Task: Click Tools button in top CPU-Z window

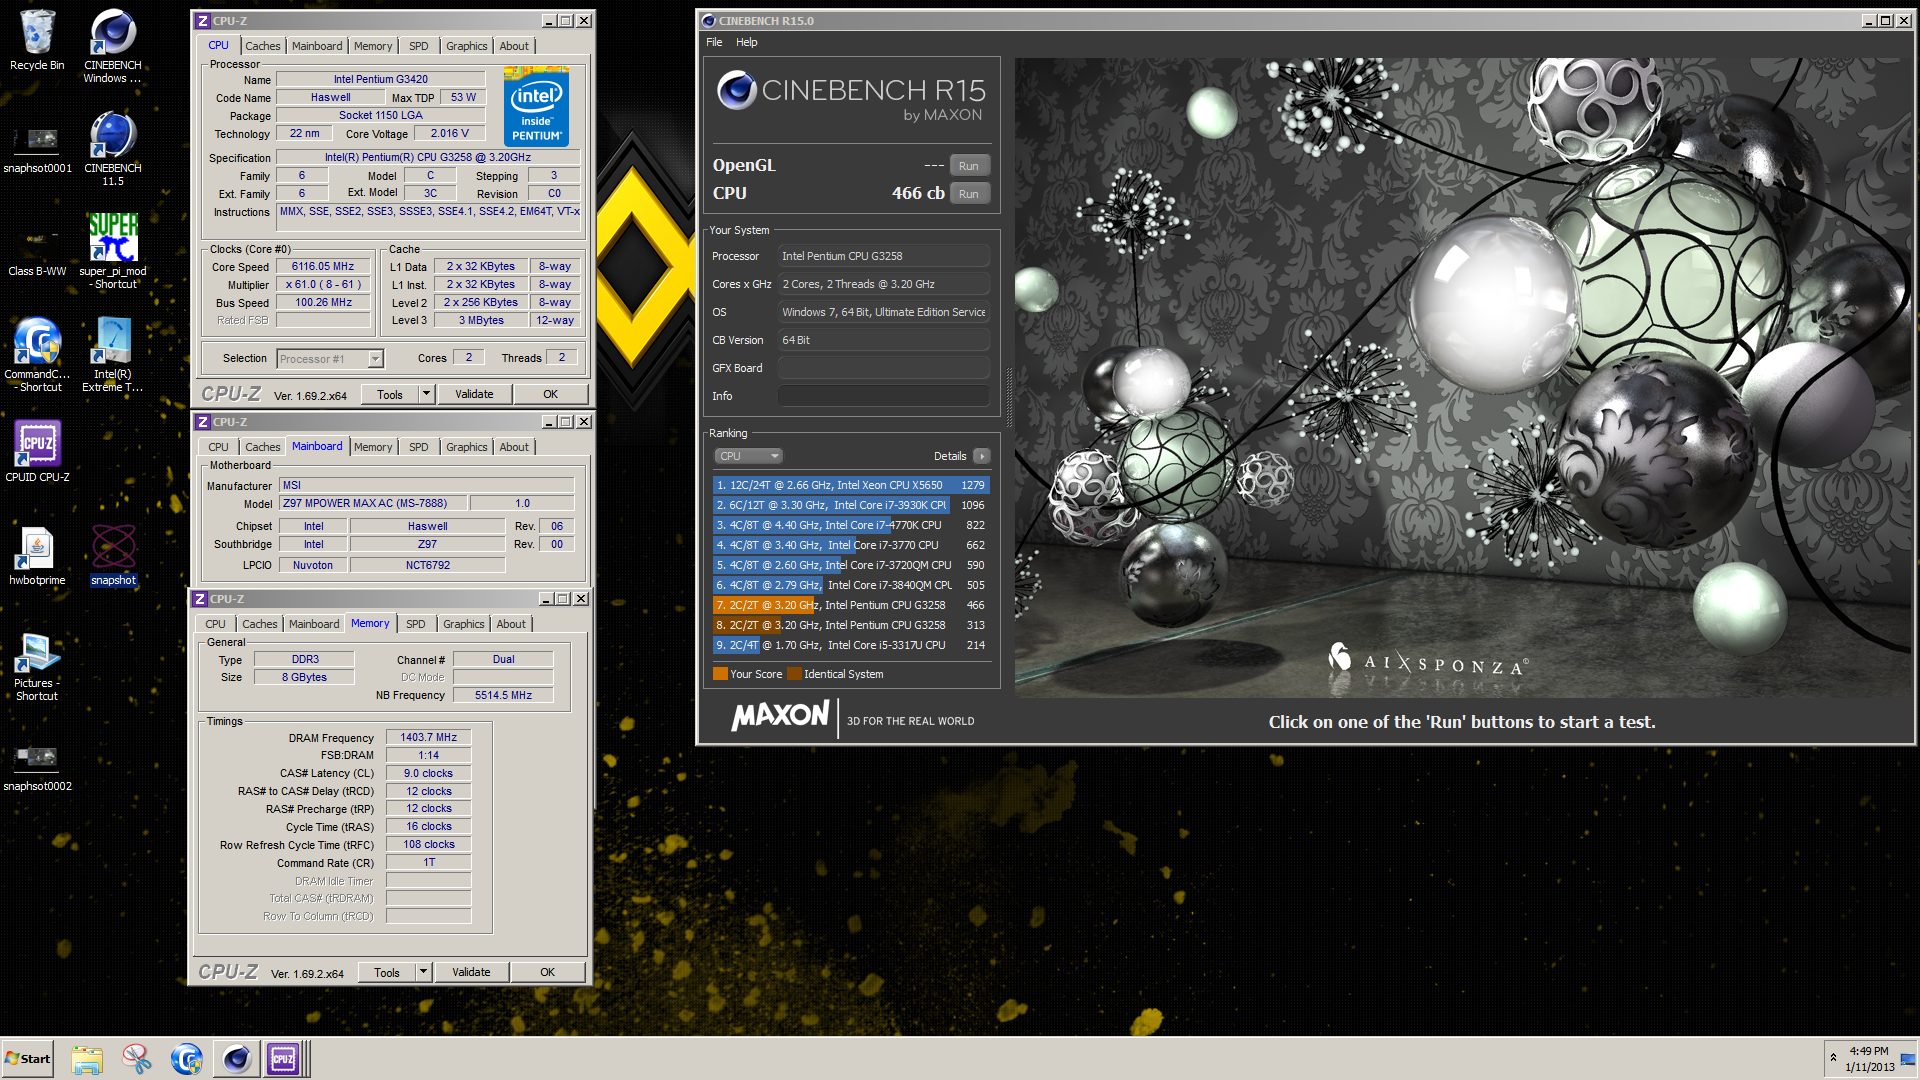Action: 390,394
